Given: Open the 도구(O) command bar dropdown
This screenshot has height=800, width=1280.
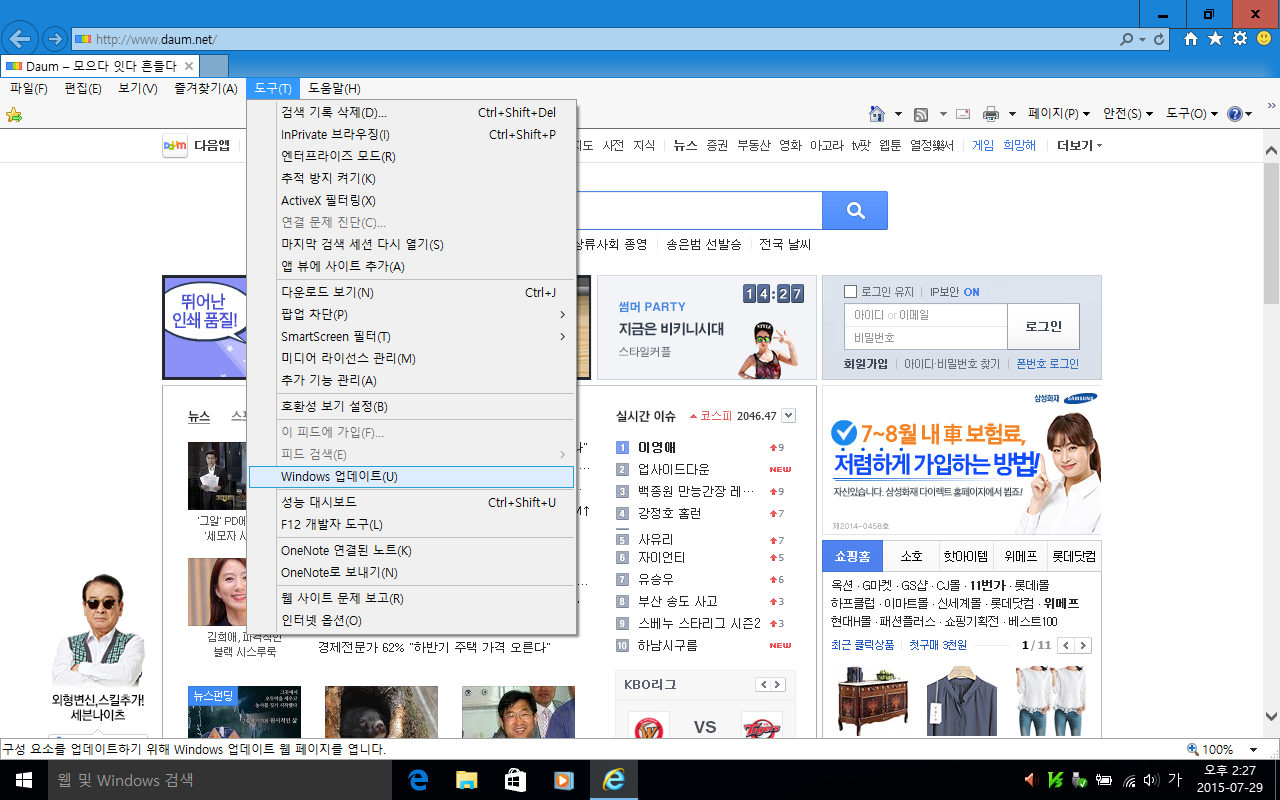Looking at the screenshot, I should (x=1192, y=114).
